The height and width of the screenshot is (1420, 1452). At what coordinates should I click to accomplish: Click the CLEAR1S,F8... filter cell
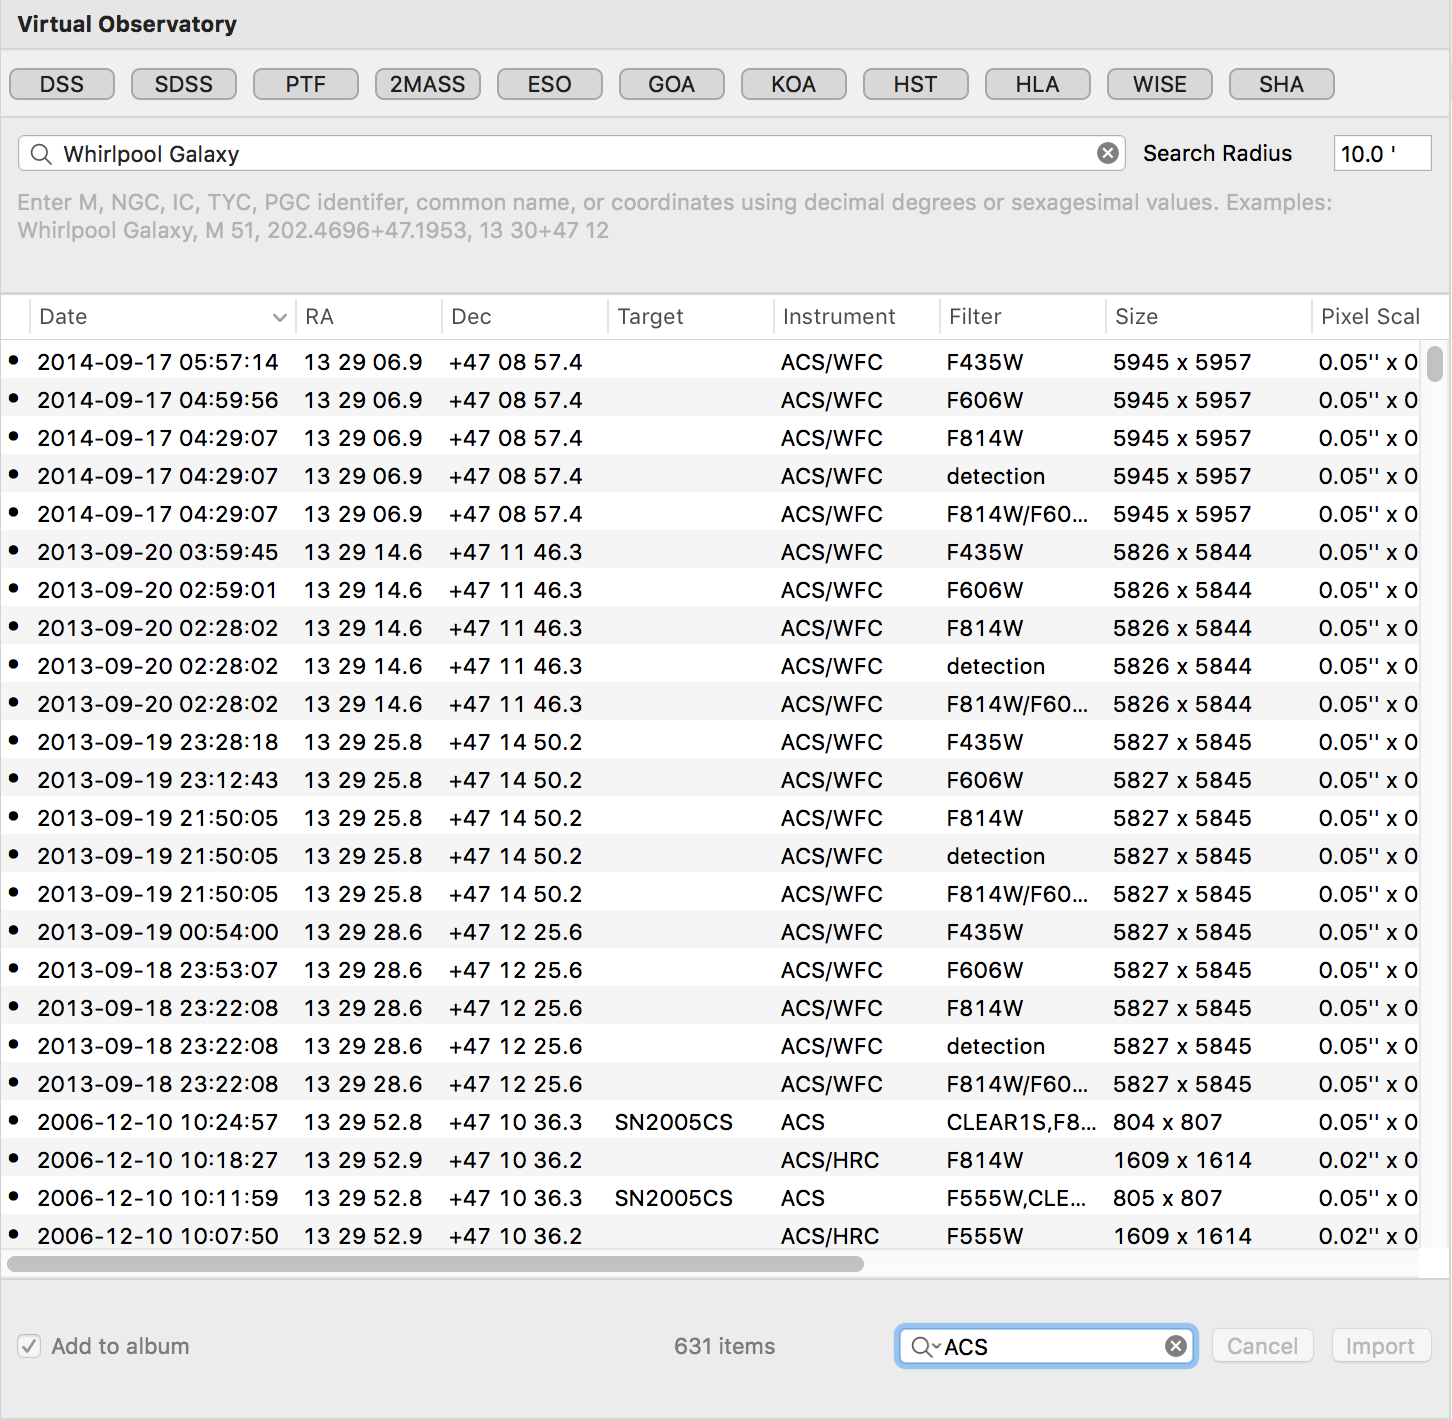point(1021,1122)
